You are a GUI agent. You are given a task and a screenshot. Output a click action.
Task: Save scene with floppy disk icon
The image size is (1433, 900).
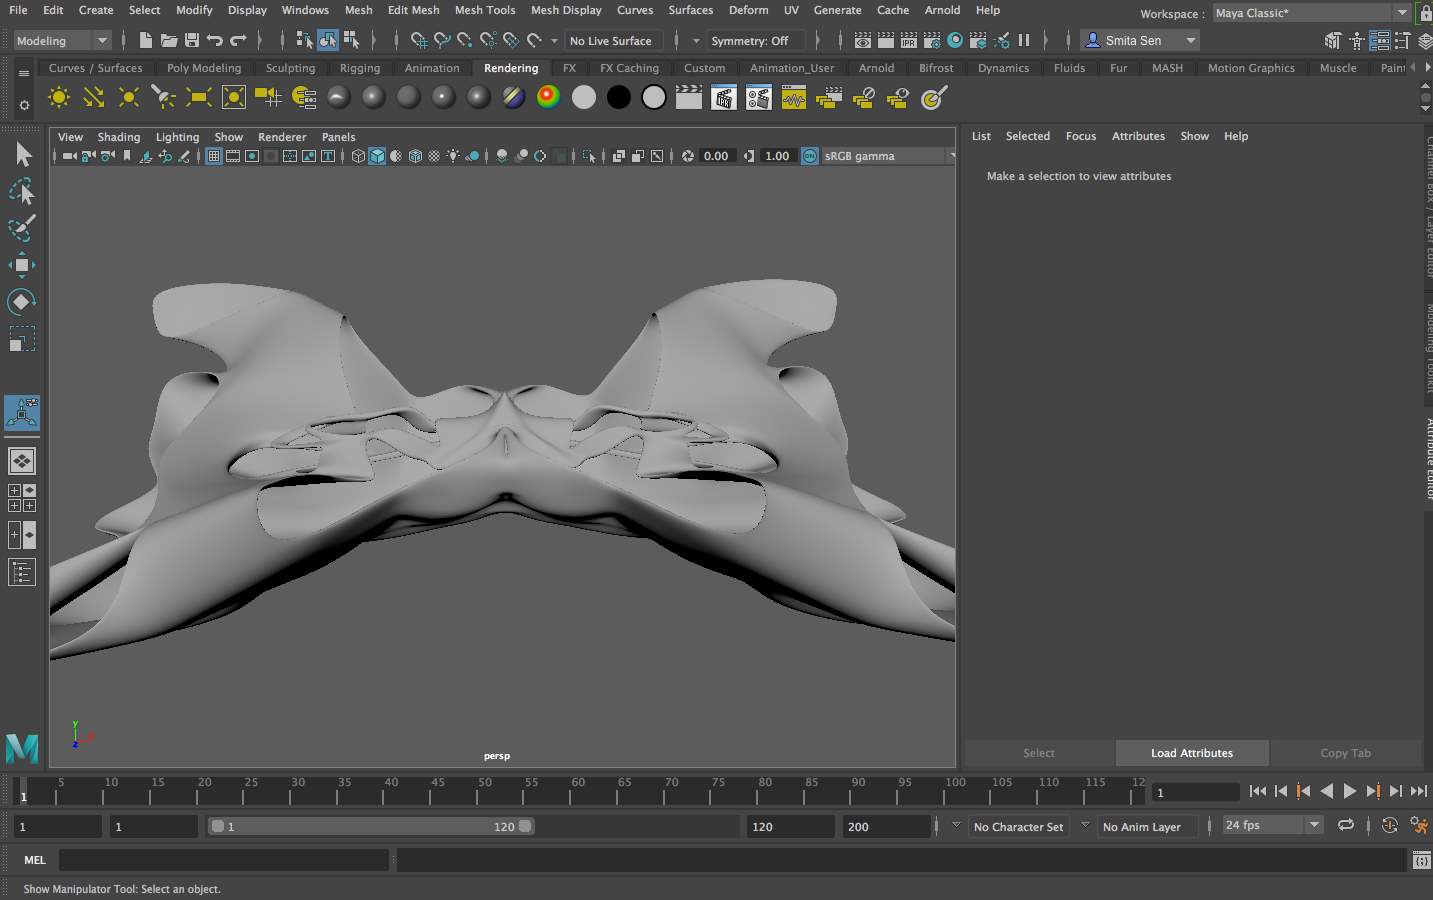pos(192,41)
